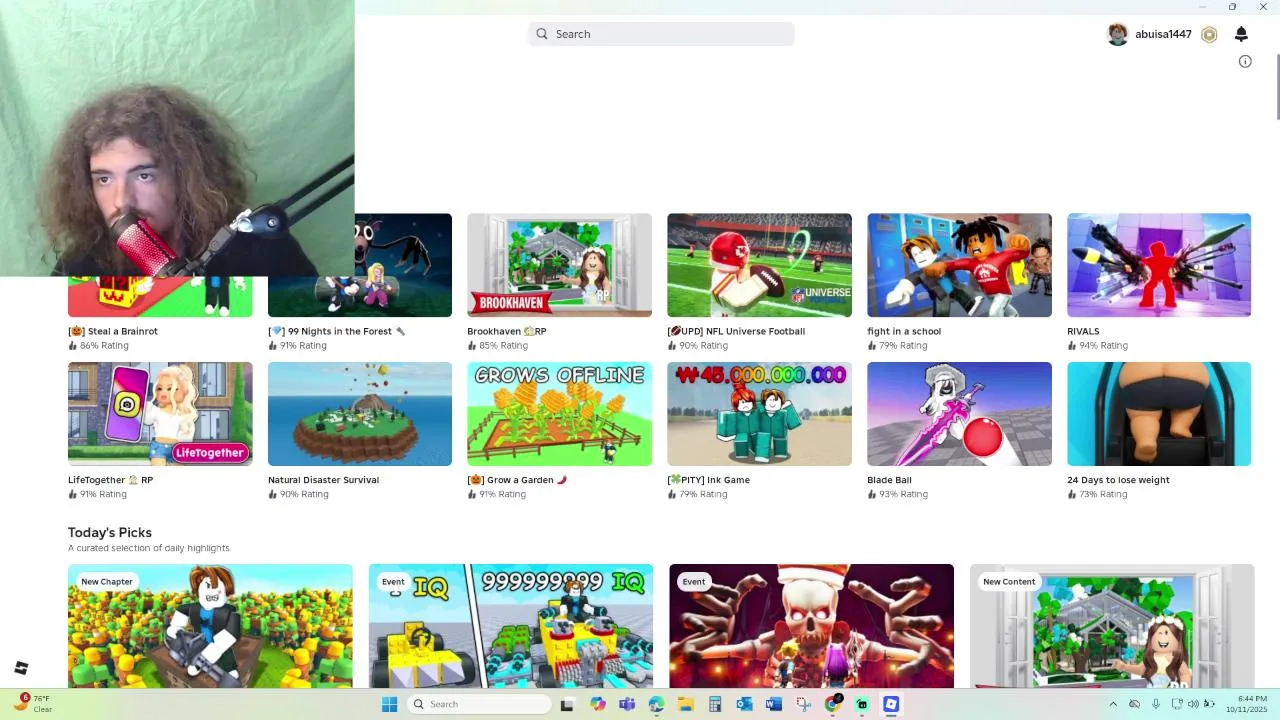
Task: Click the Roblox icon in the taskbar
Action: [891, 704]
